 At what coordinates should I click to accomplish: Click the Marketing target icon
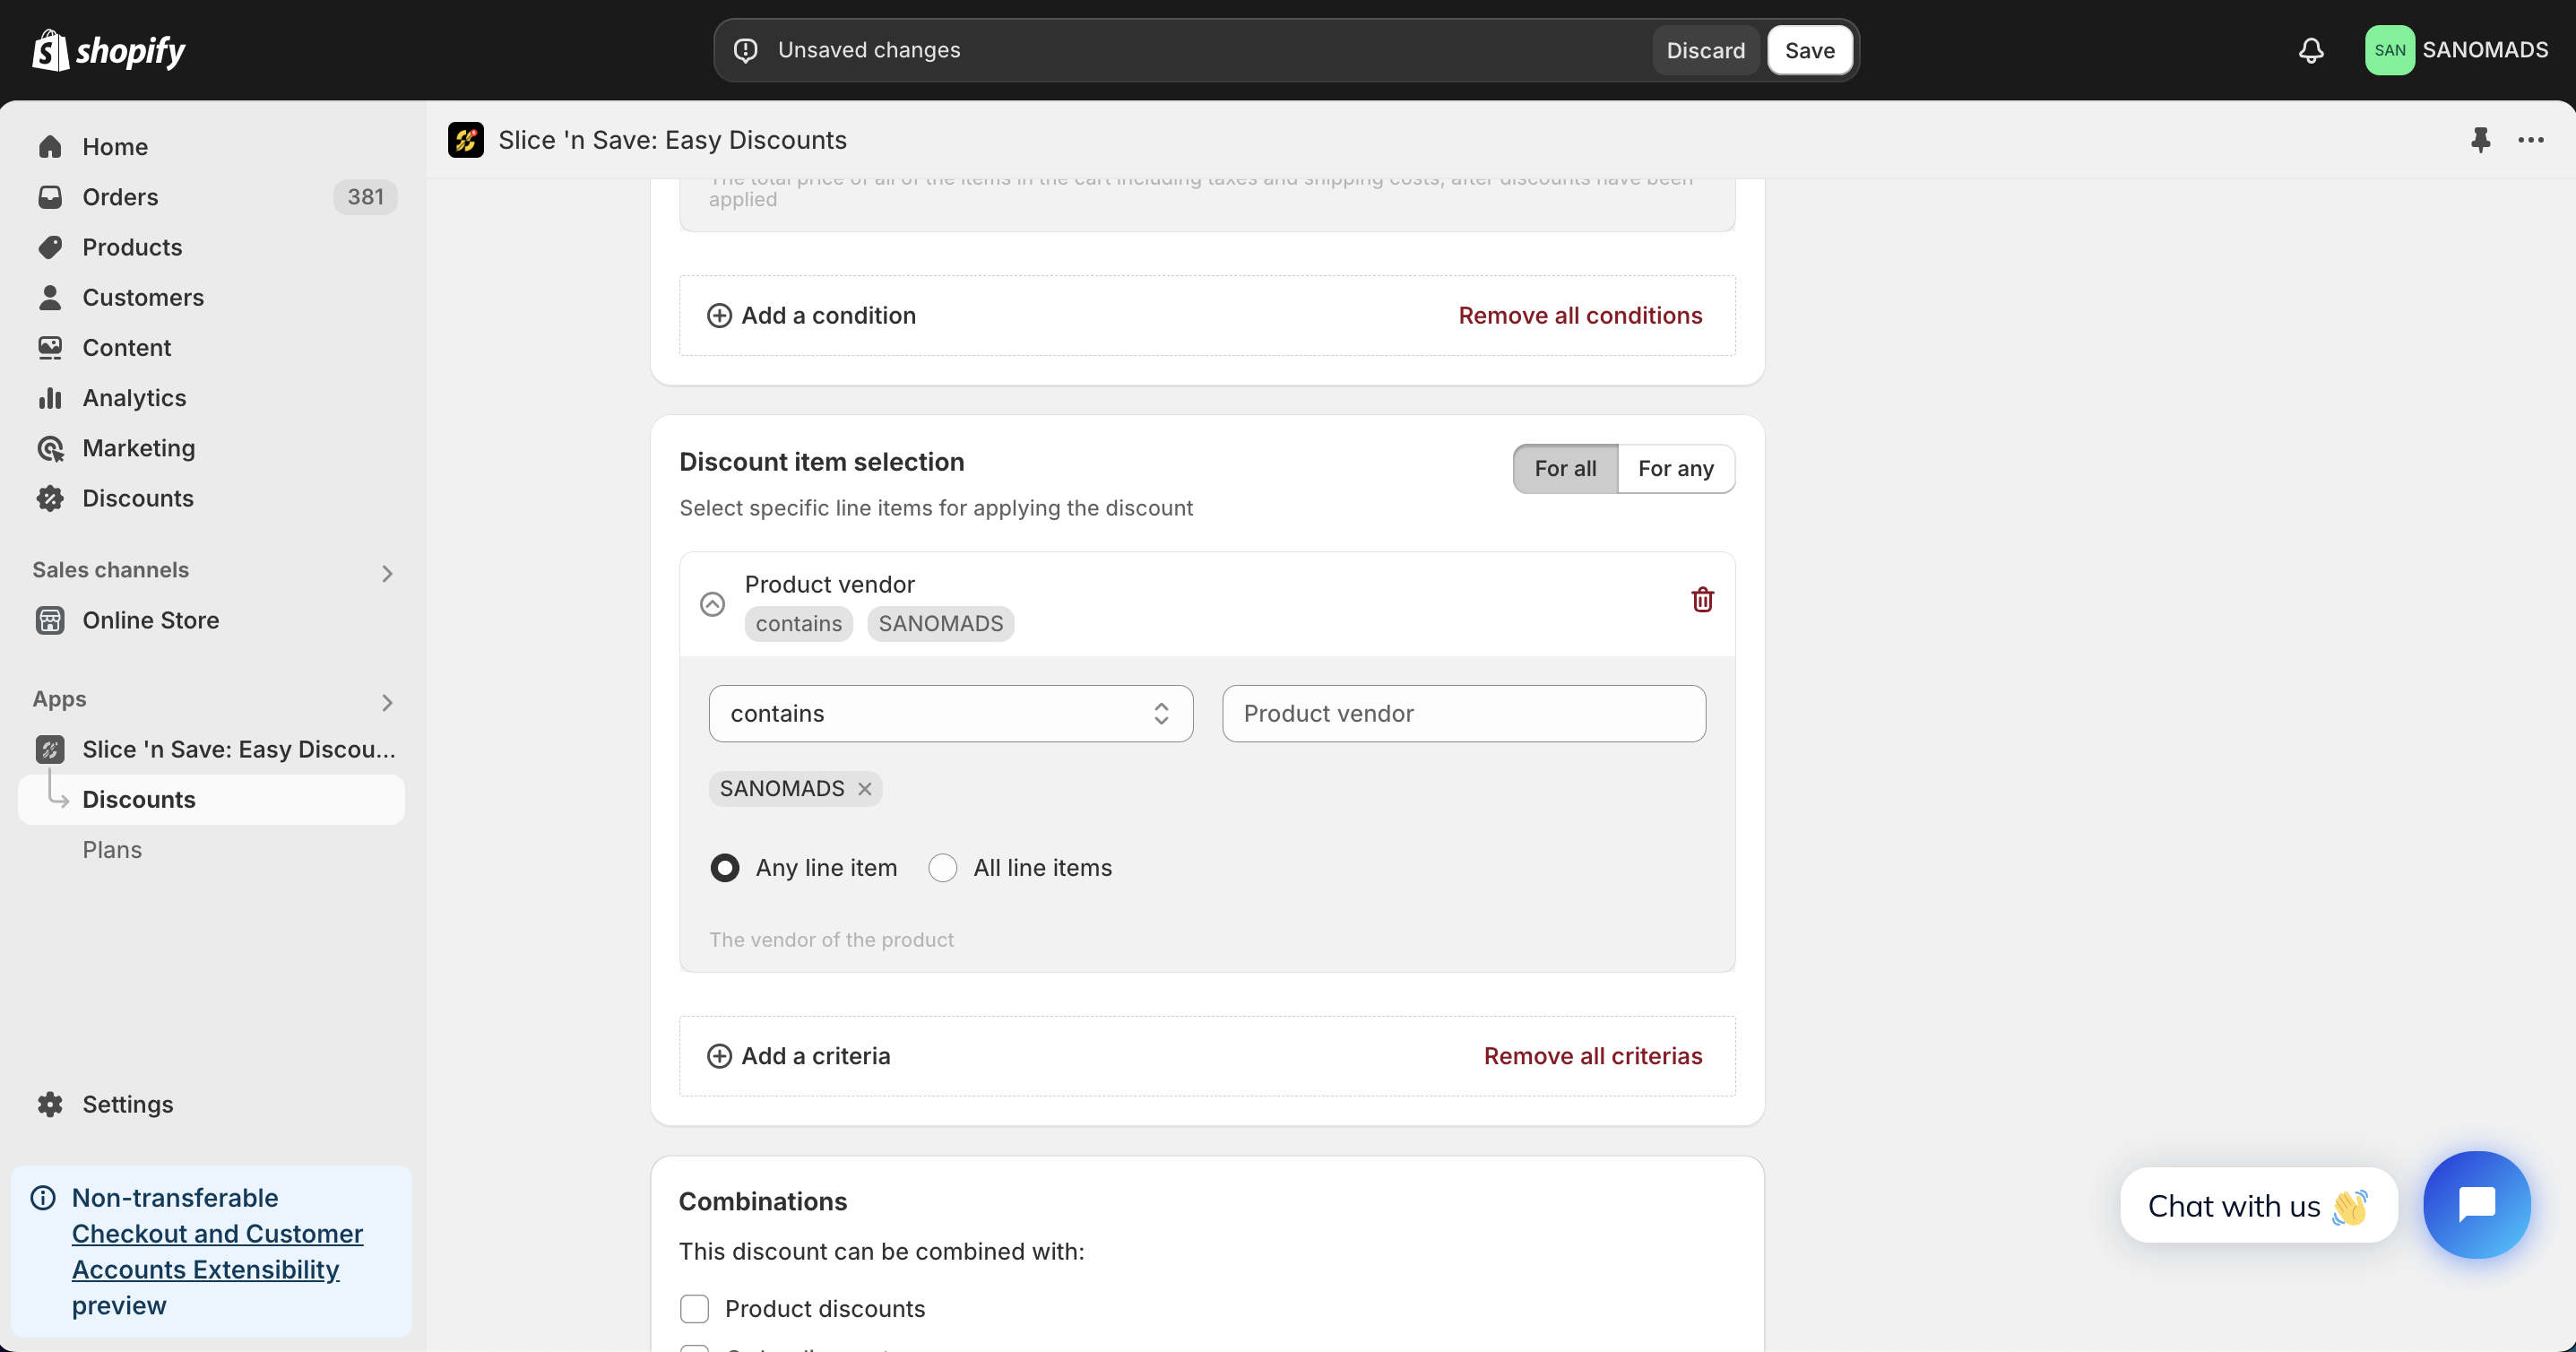(50, 448)
